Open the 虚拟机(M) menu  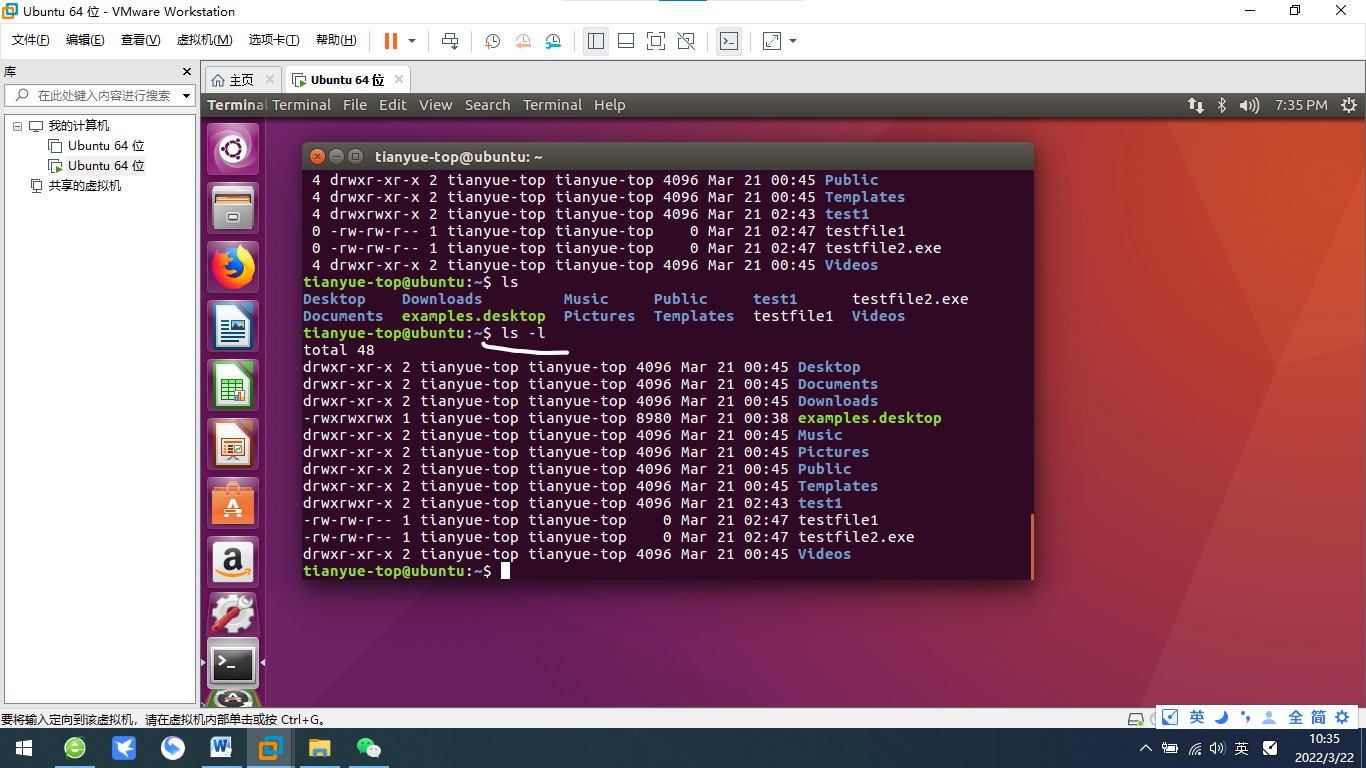pyautogui.click(x=204, y=40)
